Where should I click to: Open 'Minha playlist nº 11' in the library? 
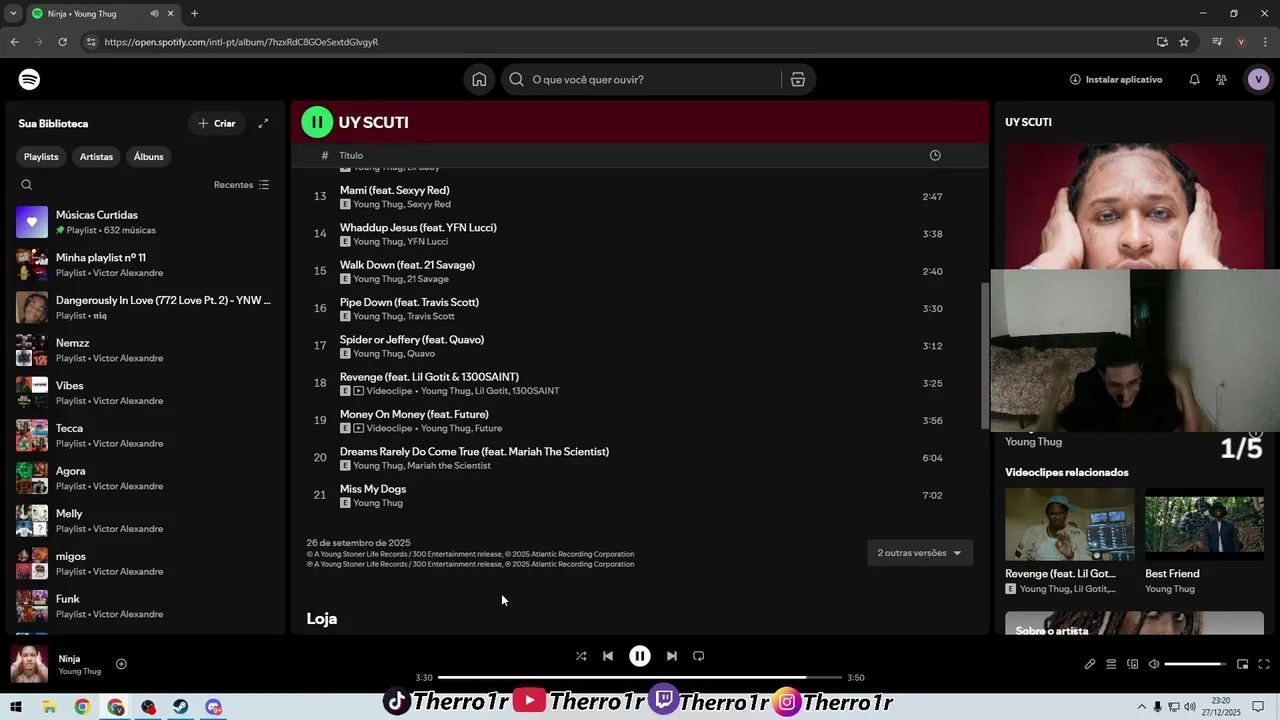click(x=145, y=265)
